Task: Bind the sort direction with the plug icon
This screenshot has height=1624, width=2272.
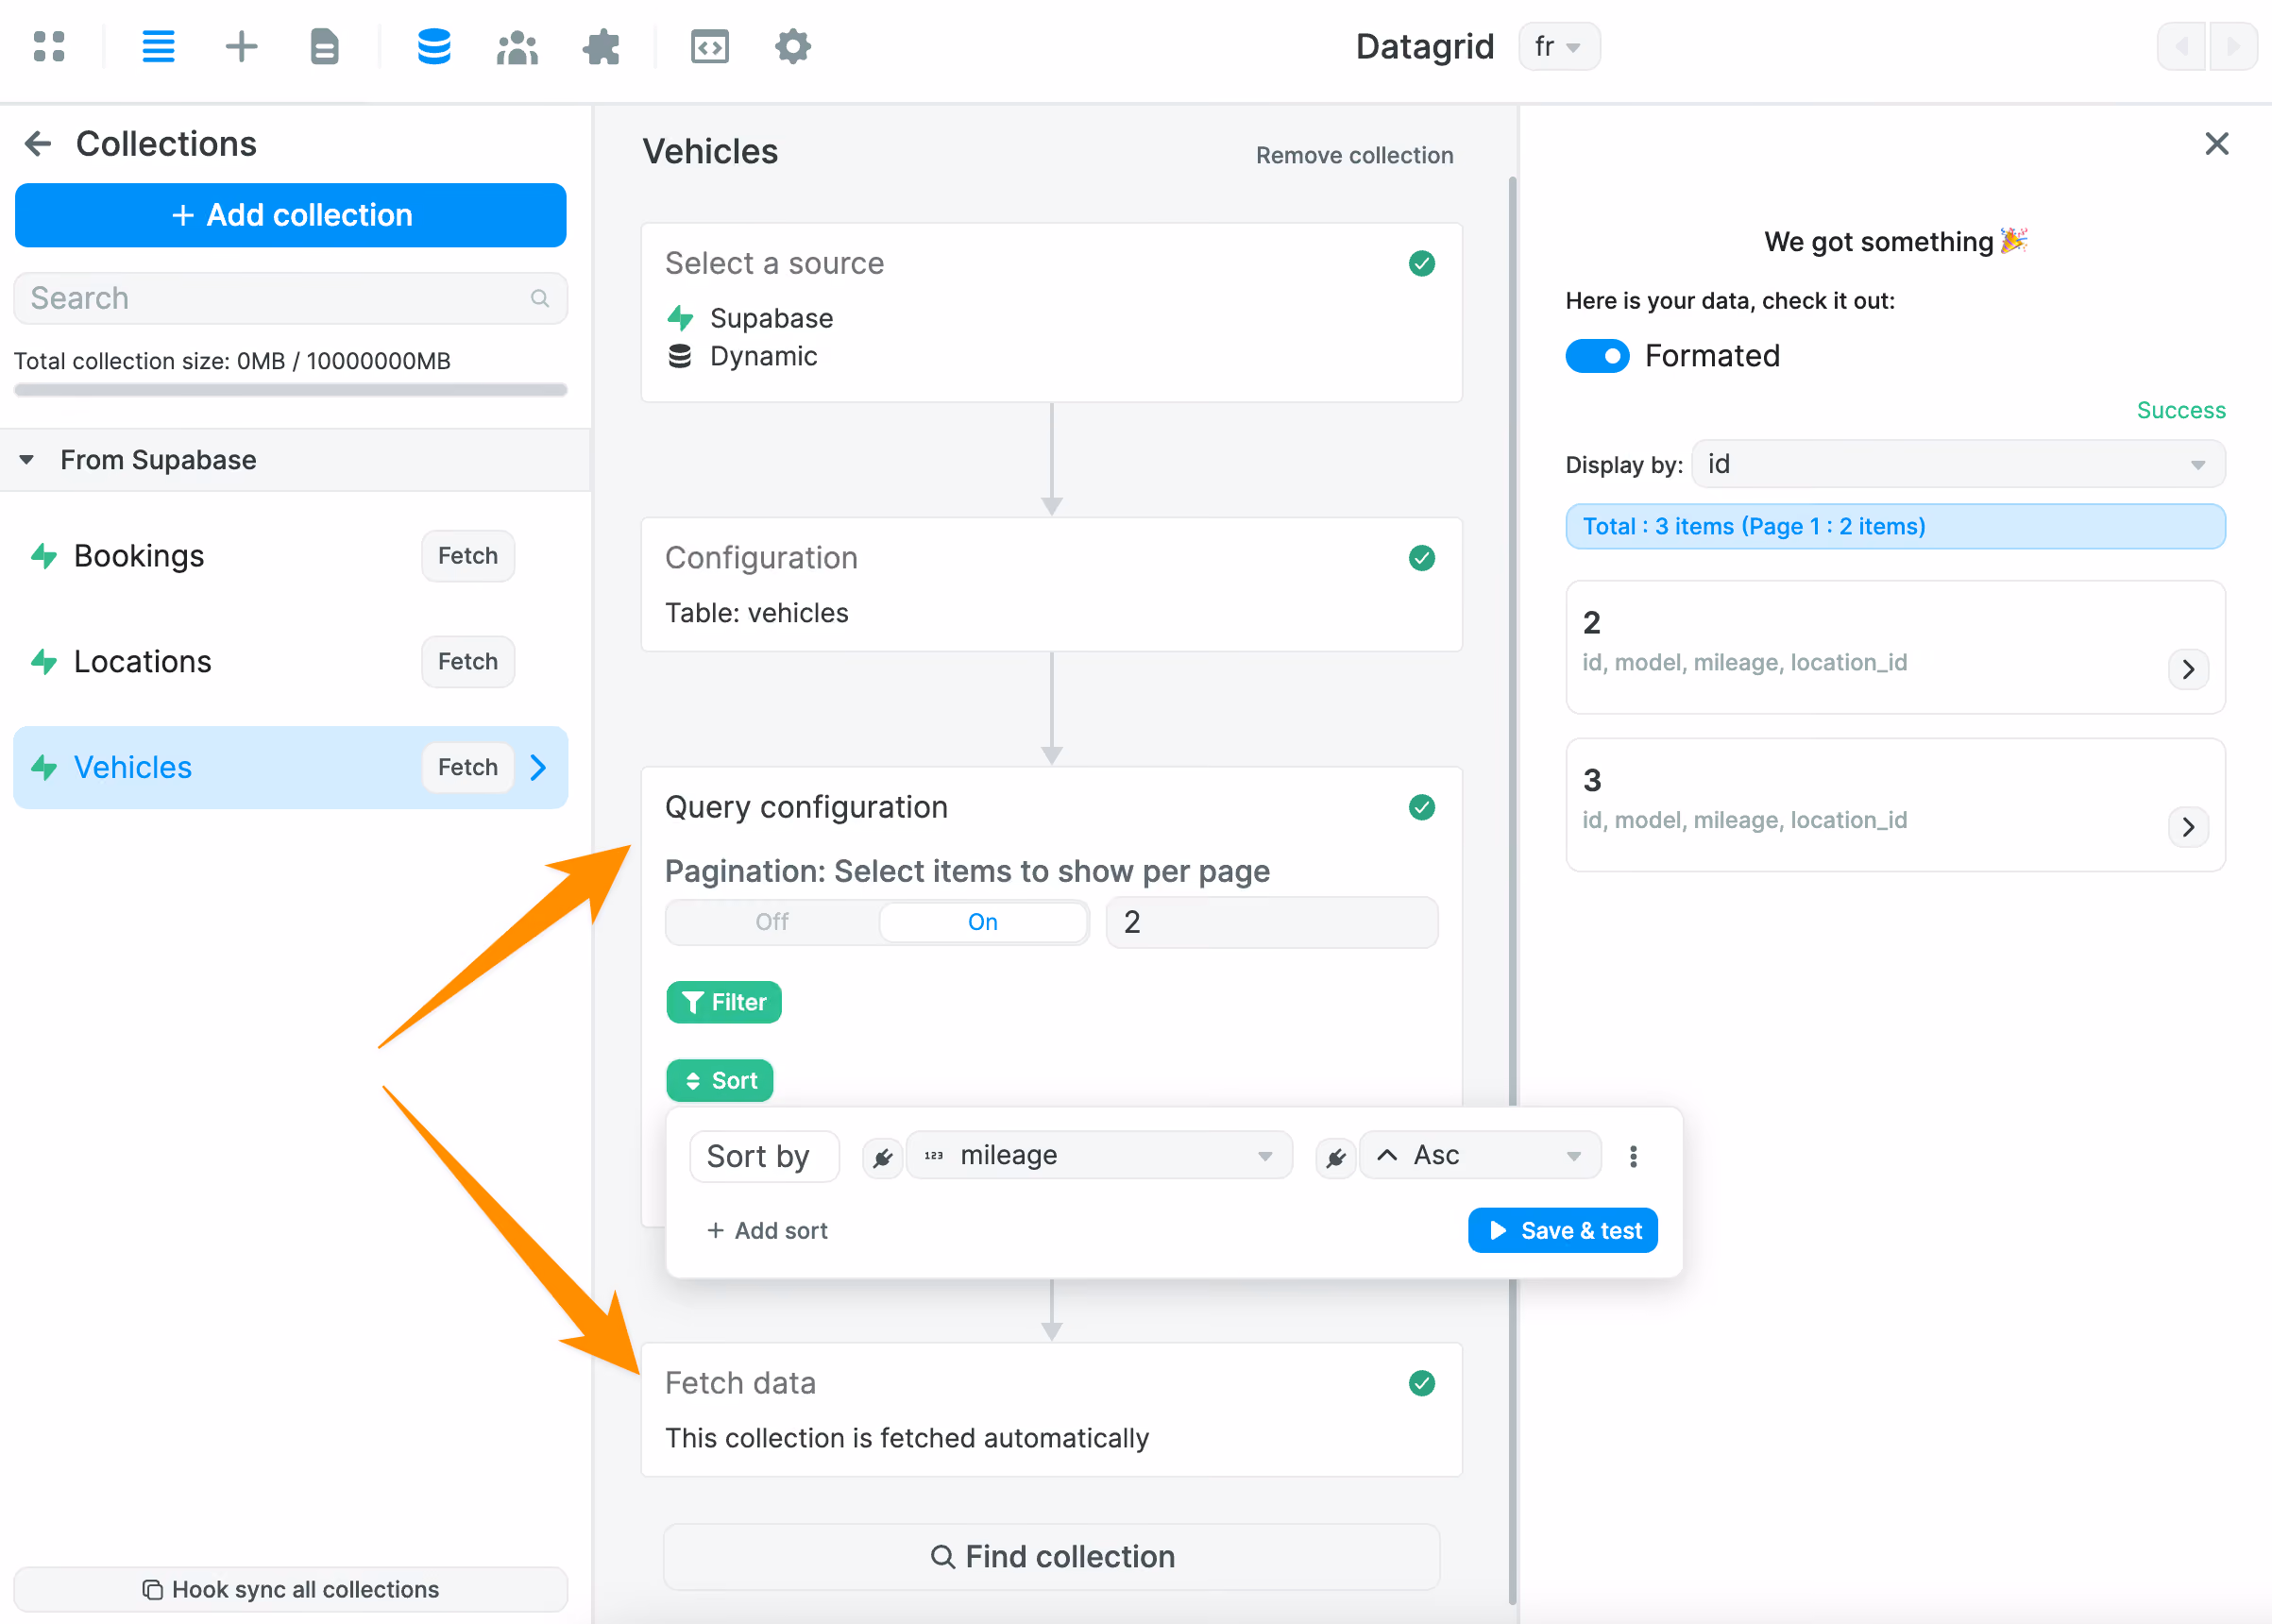Action: [x=1335, y=1157]
